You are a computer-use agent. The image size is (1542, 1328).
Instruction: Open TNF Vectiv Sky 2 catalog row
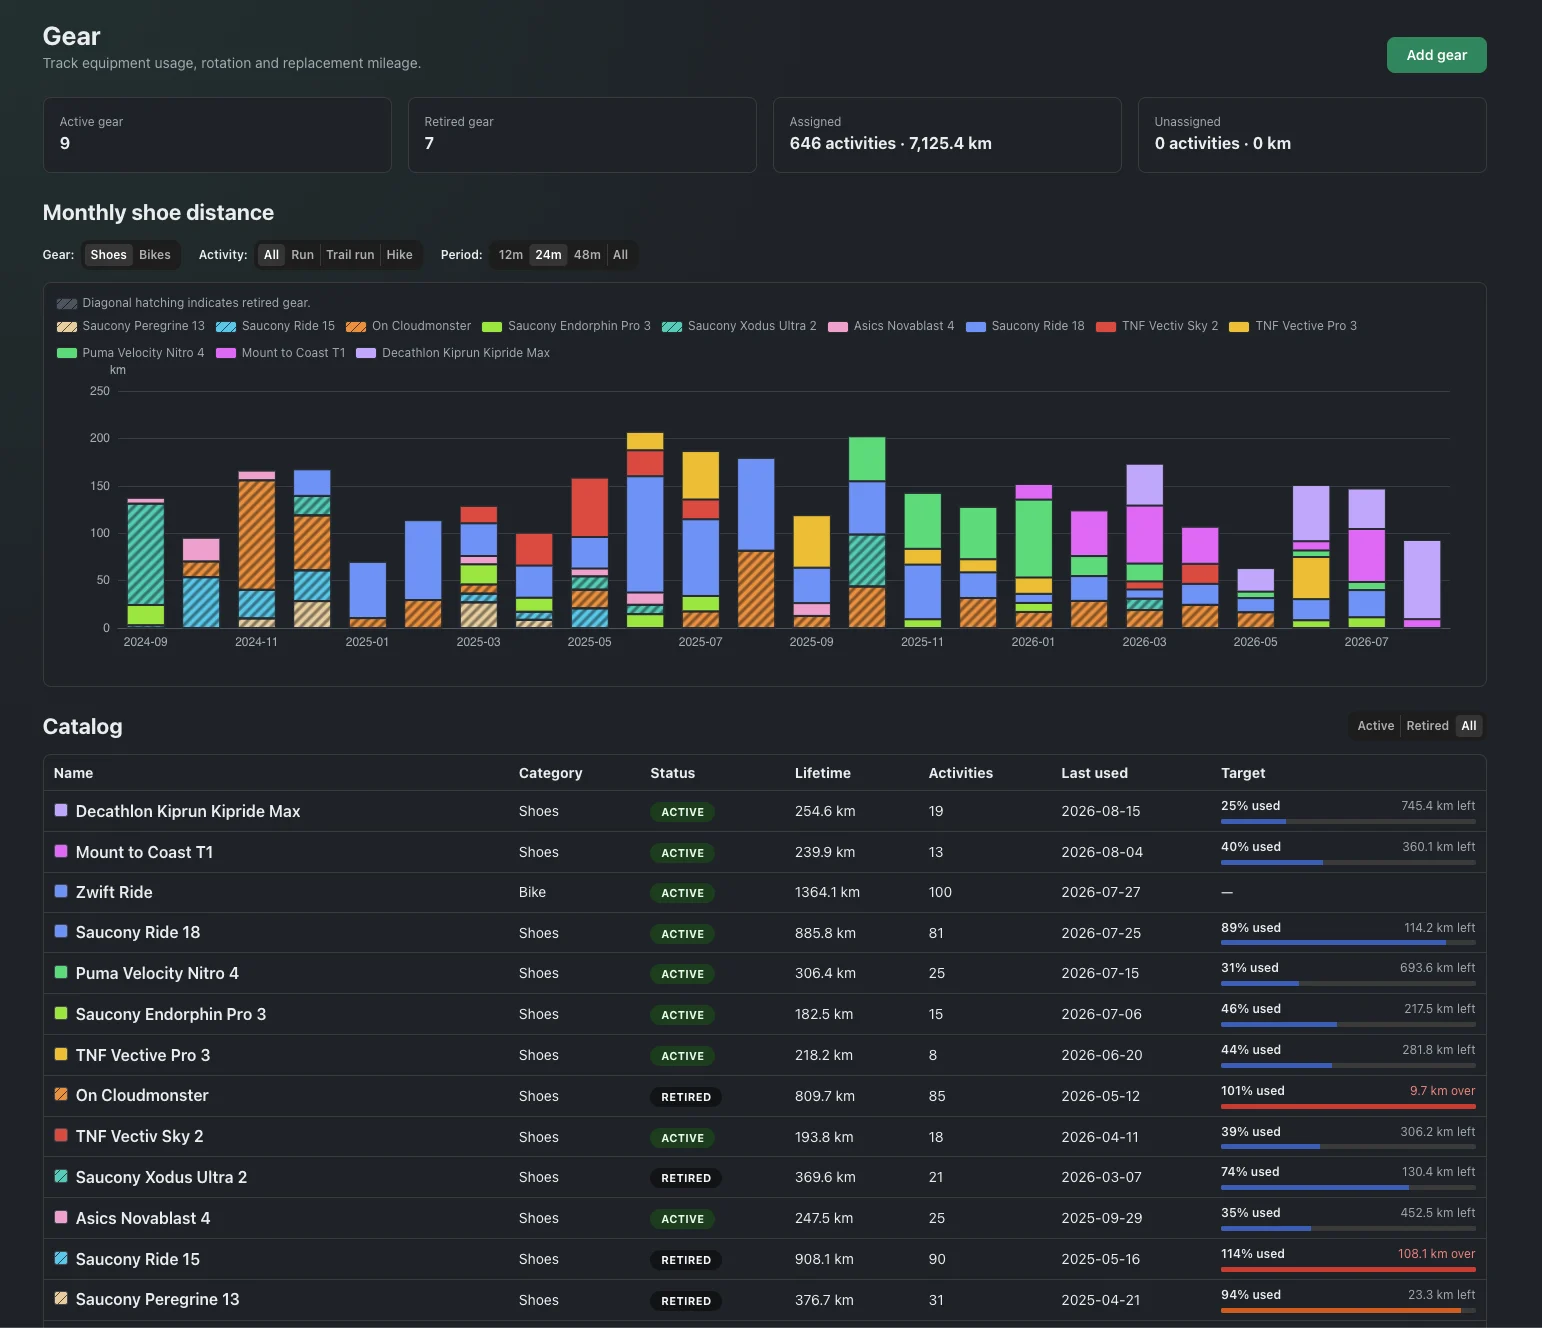pos(764,1136)
